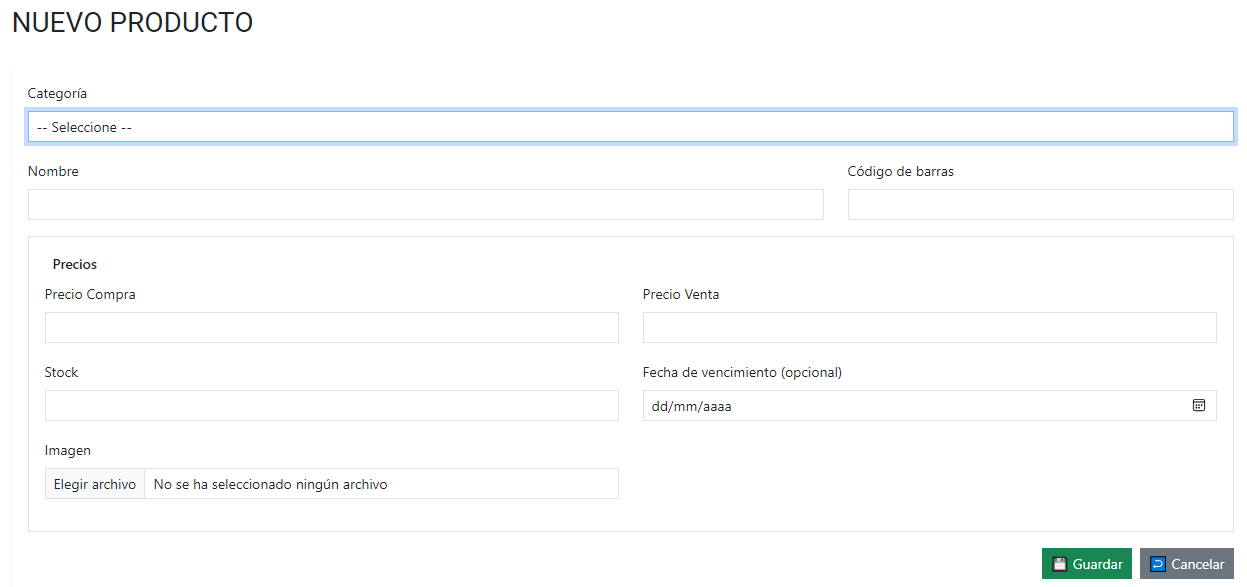
Task: Click the Elegir archivo file button
Action: point(94,483)
